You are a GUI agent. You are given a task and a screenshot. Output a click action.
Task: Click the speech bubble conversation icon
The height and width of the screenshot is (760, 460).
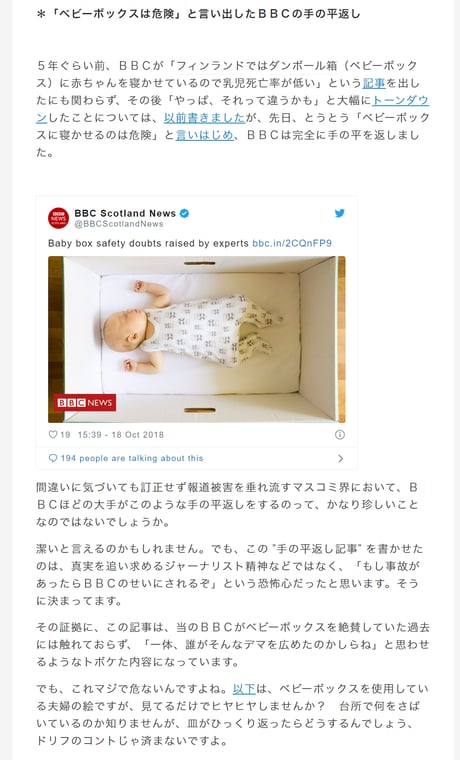tap(53, 458)
